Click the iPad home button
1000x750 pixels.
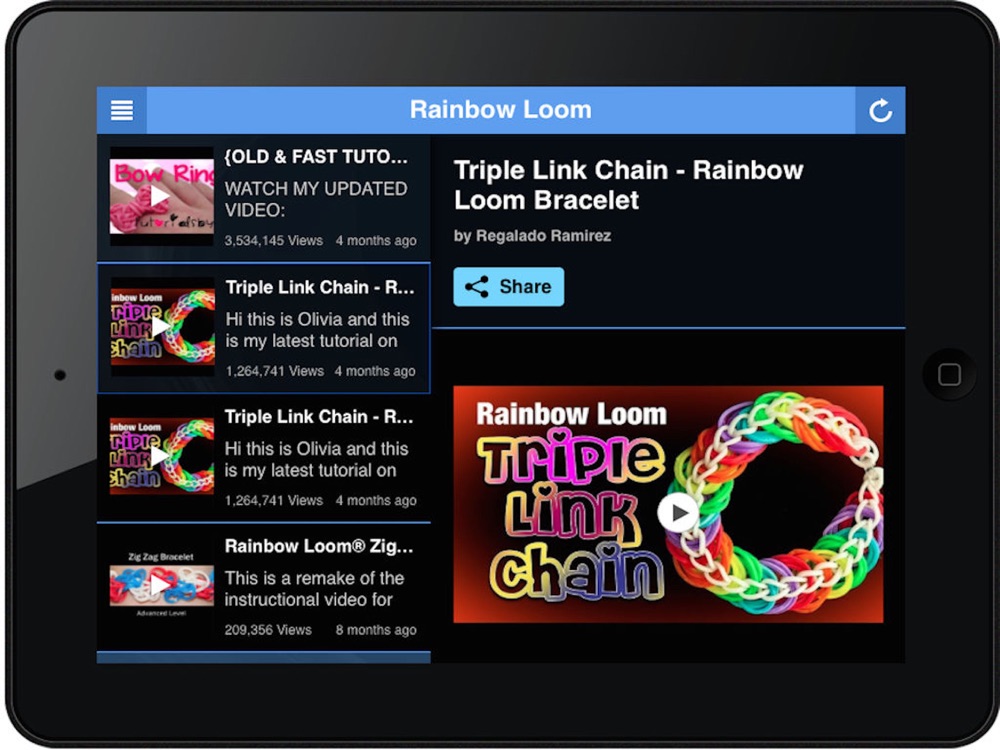click(949, 374)
